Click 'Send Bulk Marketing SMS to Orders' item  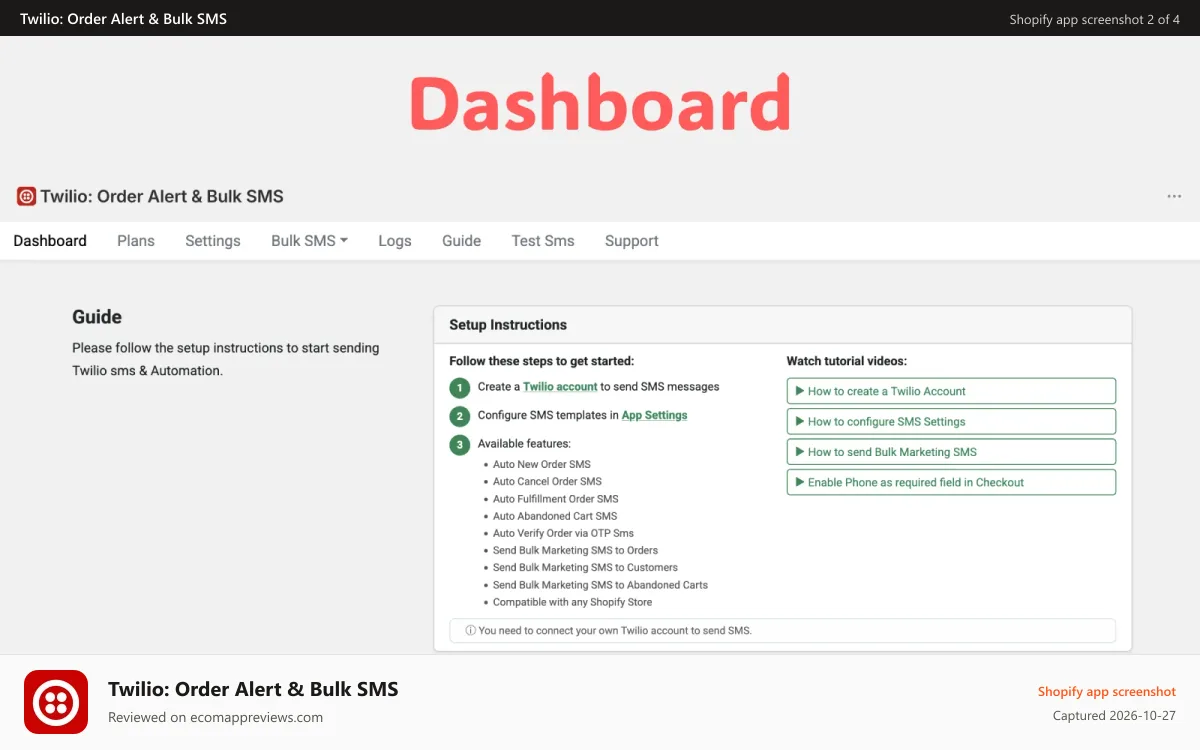(575, 550)
